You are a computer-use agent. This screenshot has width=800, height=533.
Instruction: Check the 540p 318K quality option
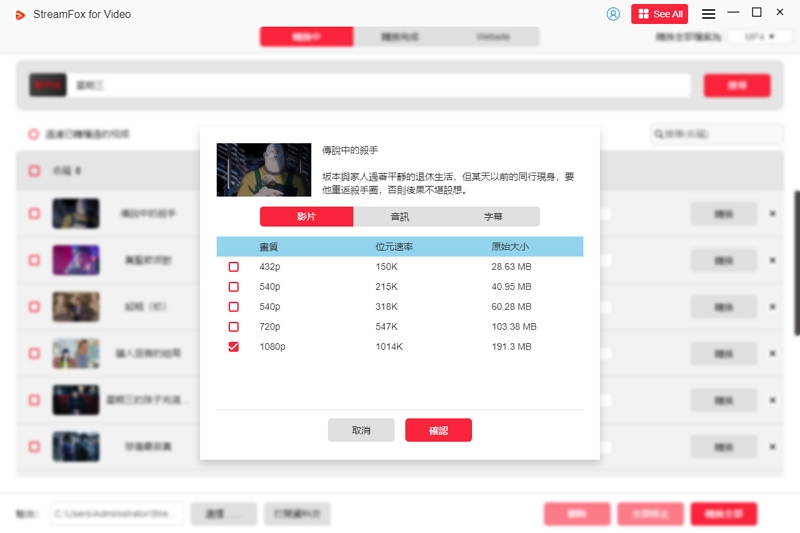(x=234, y=307)
